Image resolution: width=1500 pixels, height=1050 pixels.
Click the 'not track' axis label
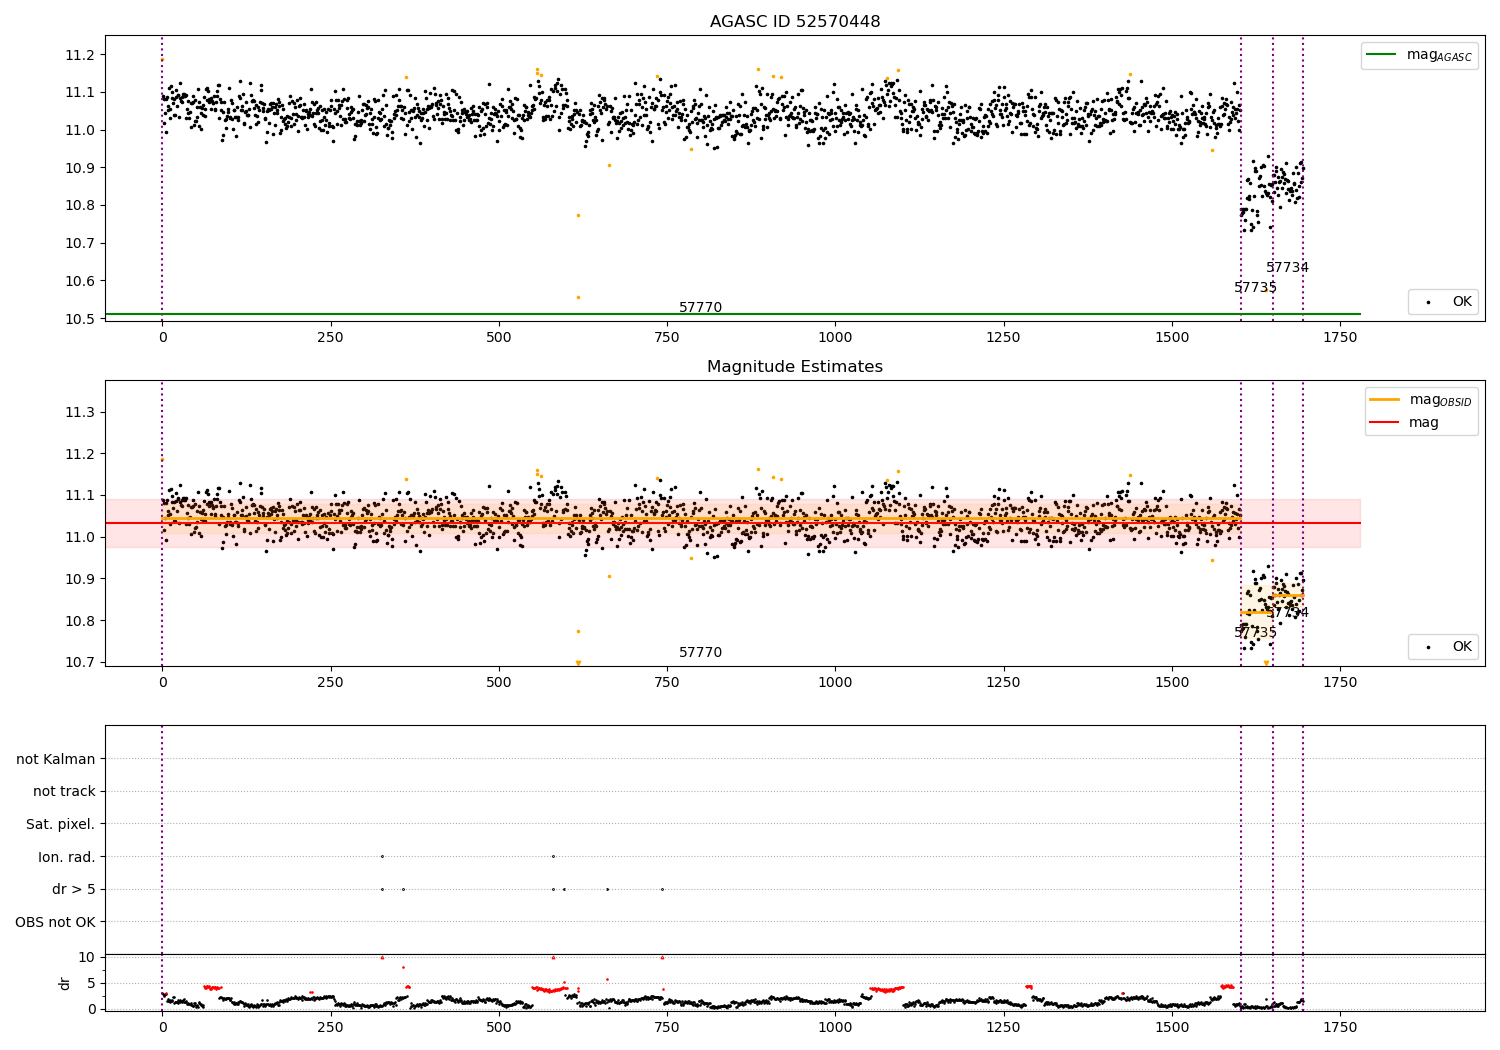click(64, 791)
